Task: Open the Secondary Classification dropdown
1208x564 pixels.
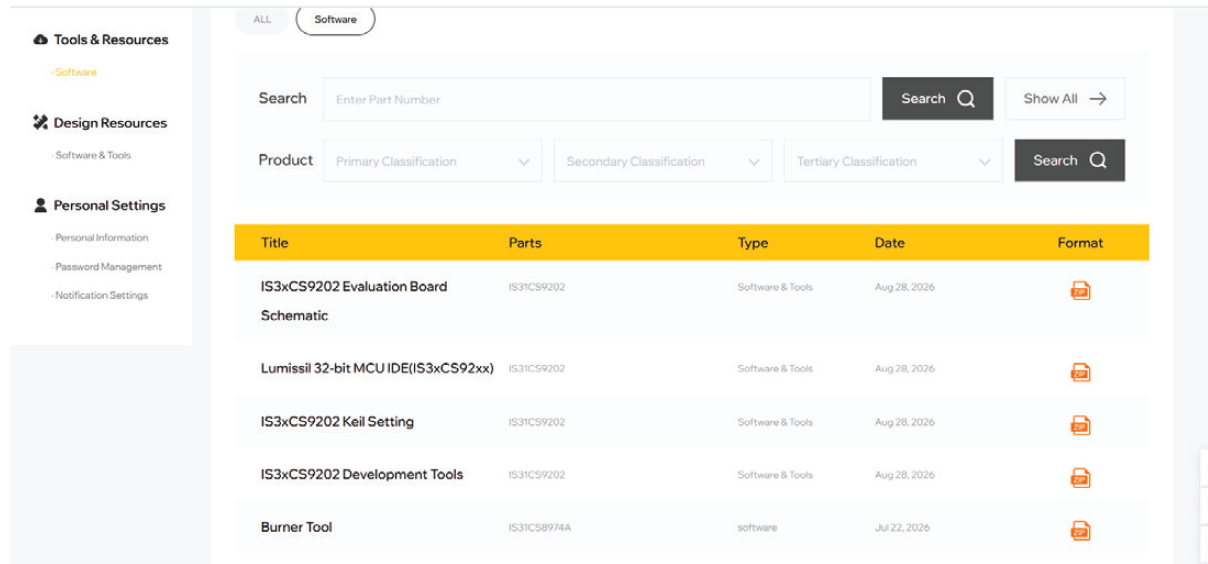Action: pos(663,161)
